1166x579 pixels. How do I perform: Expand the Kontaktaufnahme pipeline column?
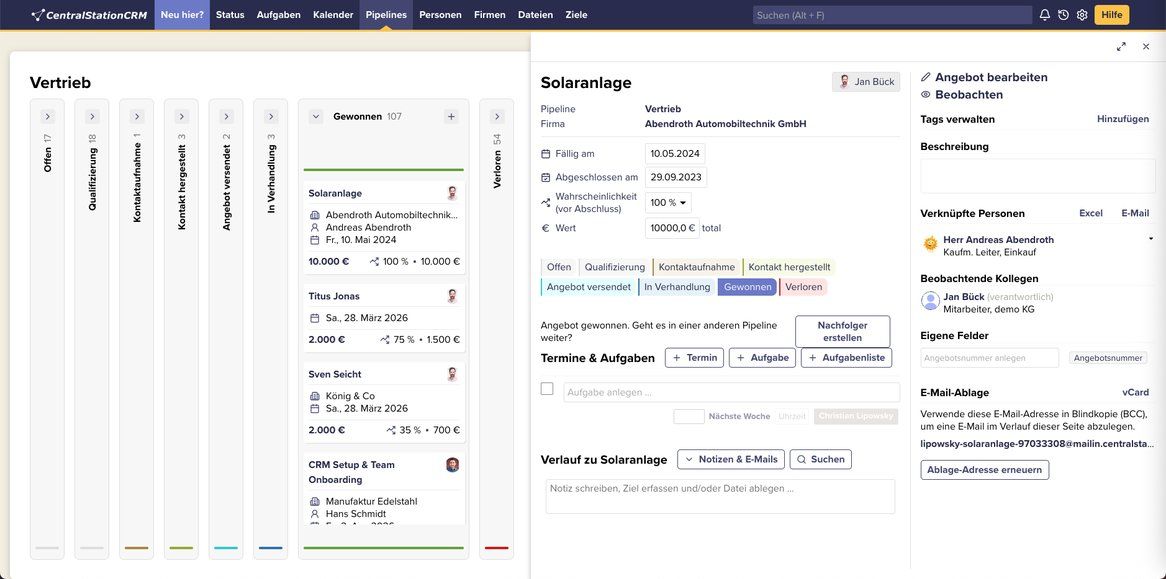pyautogui.click(x=137, y=117)
